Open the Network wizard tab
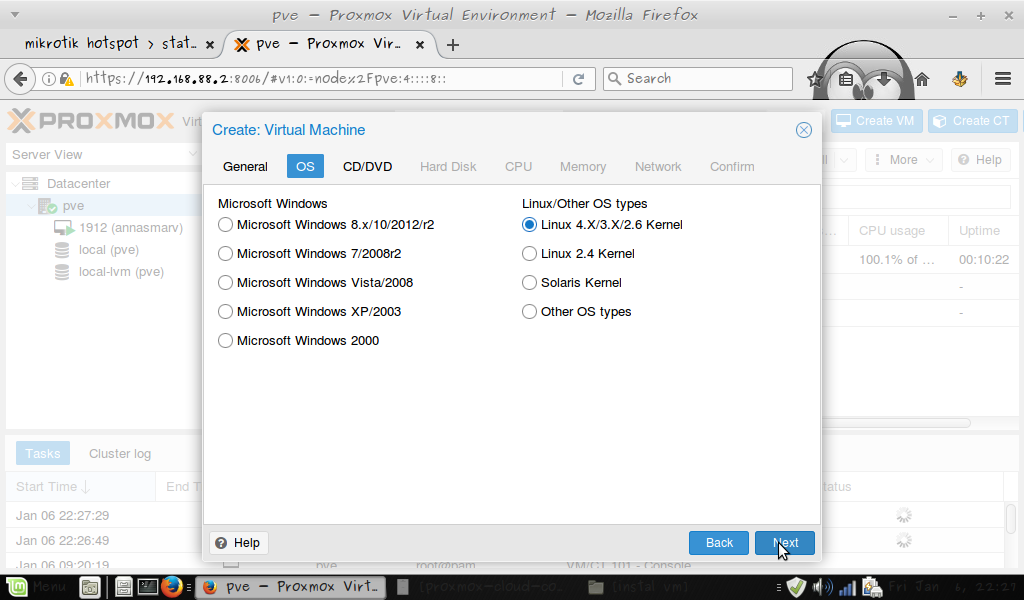Viewport: 1024px width, 600px height. pos(658,166)
